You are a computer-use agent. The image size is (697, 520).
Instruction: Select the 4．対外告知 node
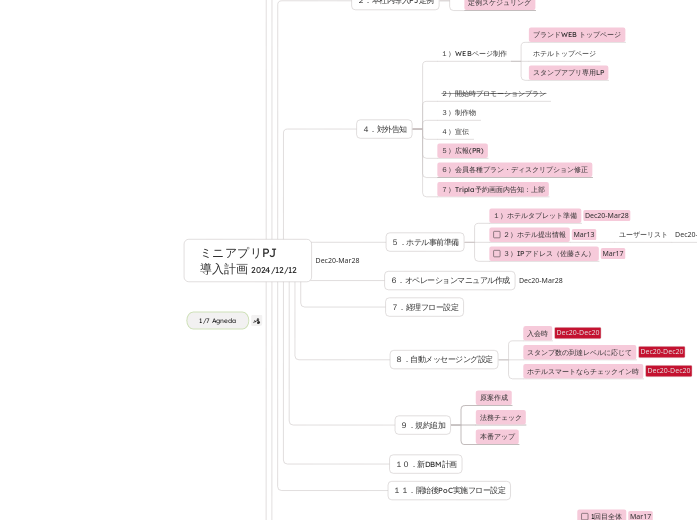click(x=385, y=129)
